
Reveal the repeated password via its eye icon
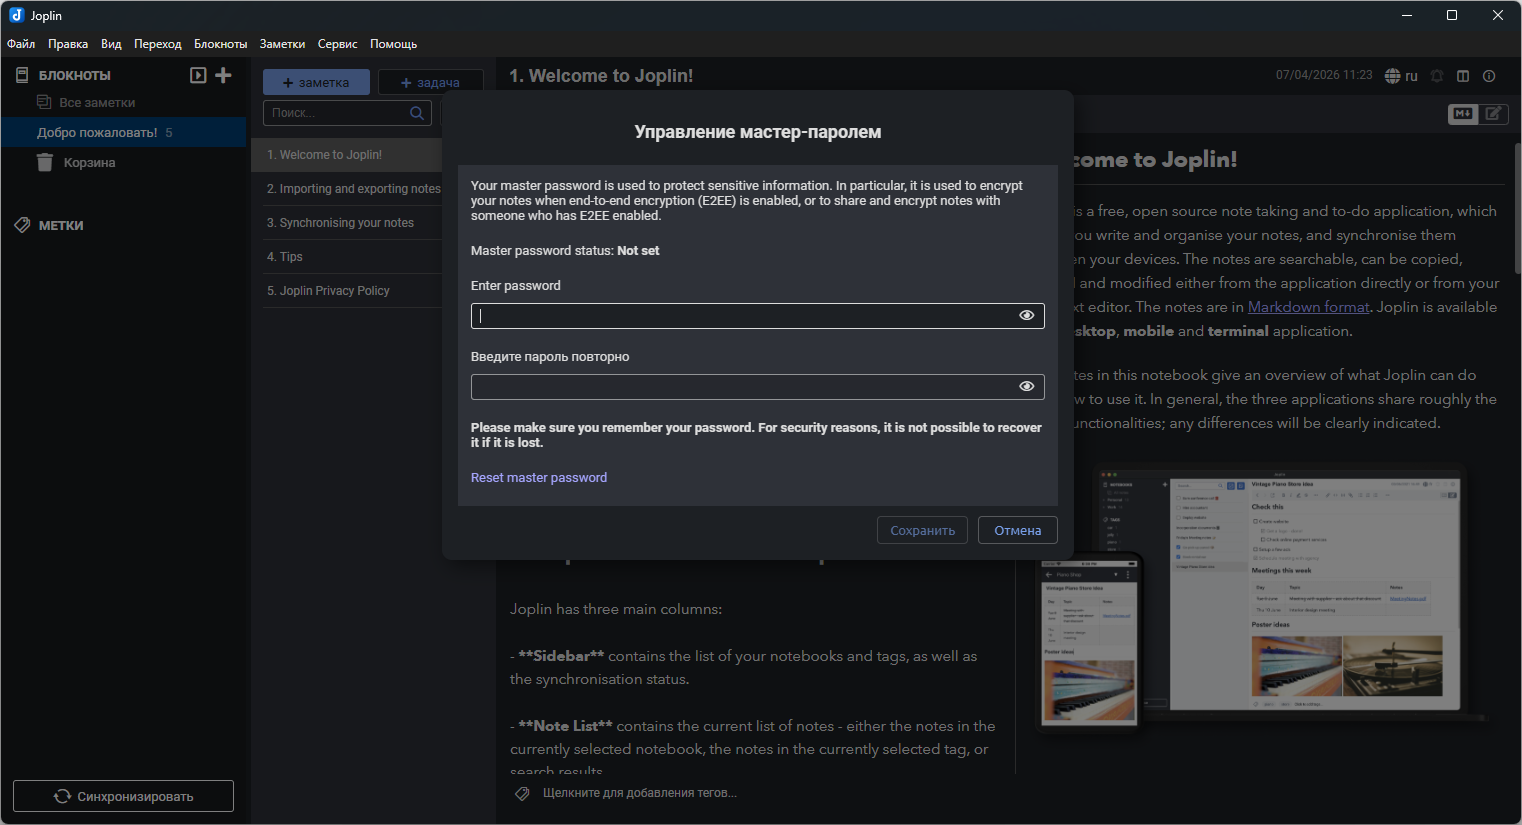click(x=1027, y=386)
